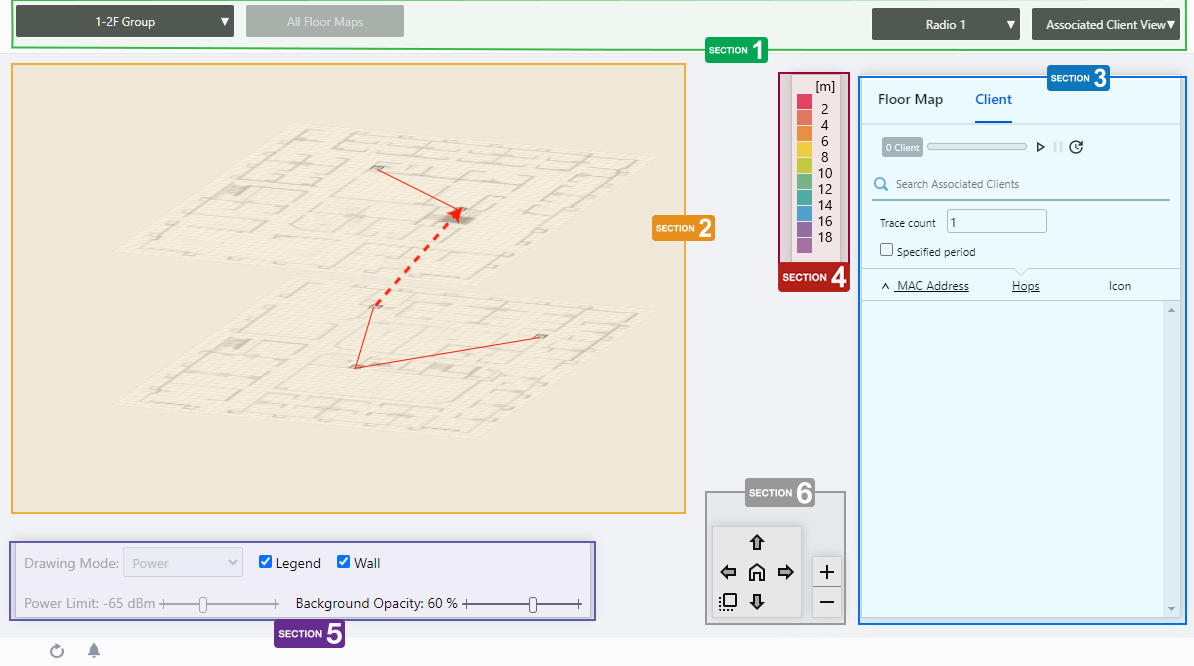Uncheck the Legend checkbox
Image resolution: width=1194 pixels, height=666 pixels.
click(x=266, y=562)
